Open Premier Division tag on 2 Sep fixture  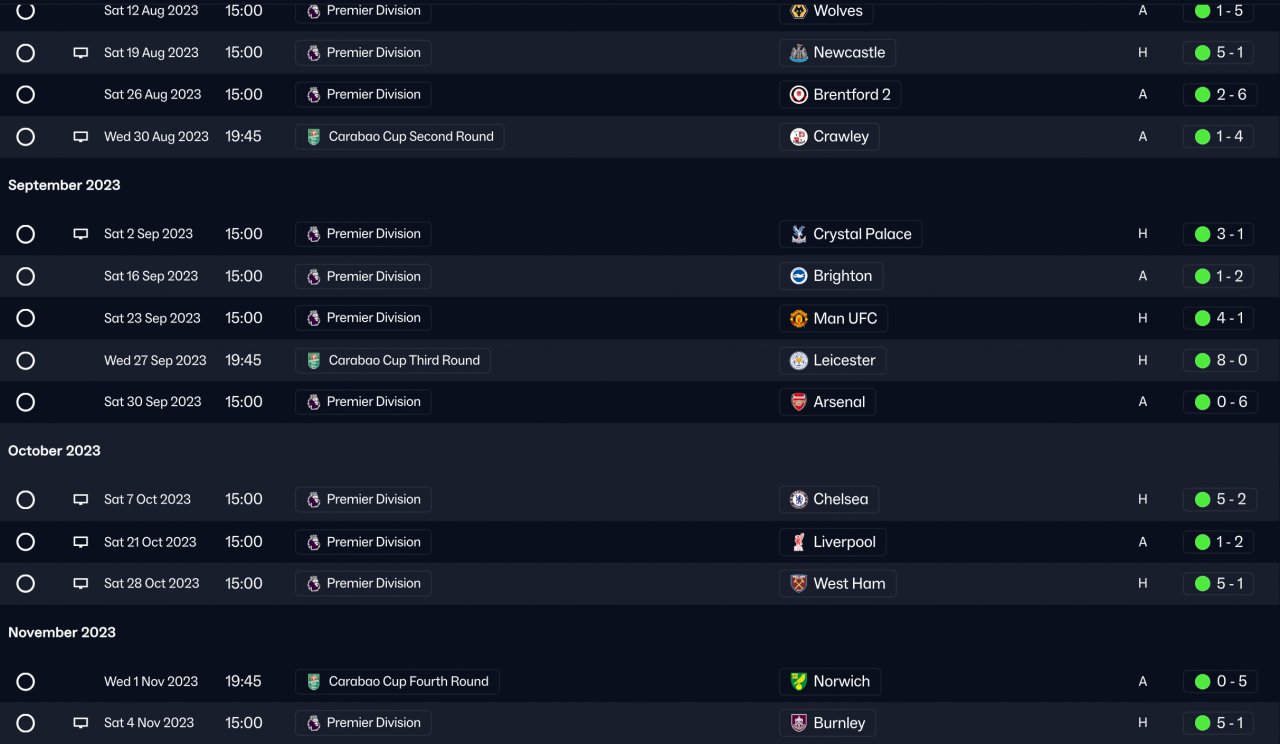tap(373, 234)
